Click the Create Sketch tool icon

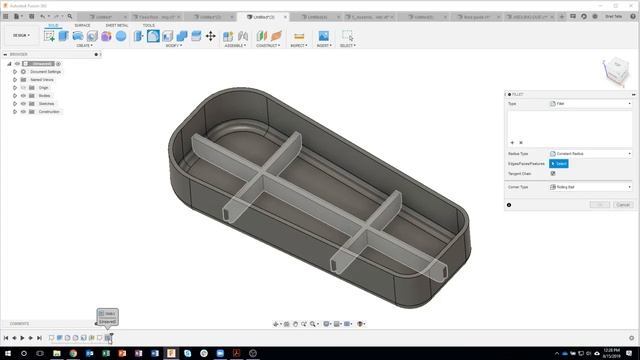coord(49,36)
